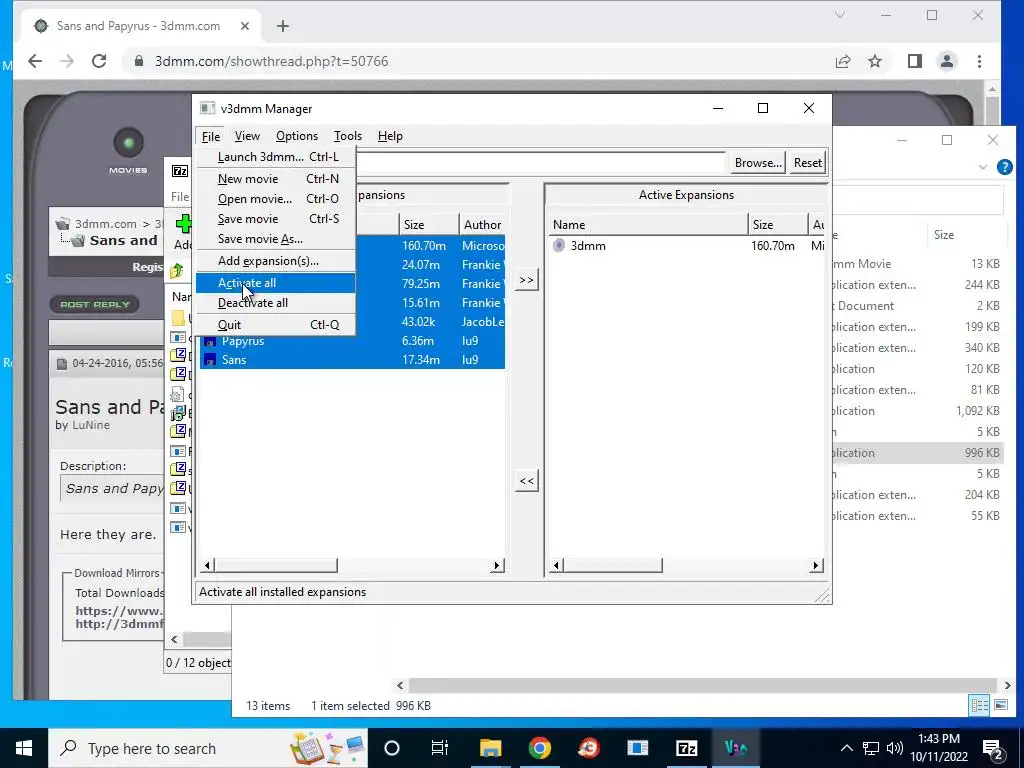Open the View menu
This screenshot has height=768, width=1024.
tap(247, 136)
